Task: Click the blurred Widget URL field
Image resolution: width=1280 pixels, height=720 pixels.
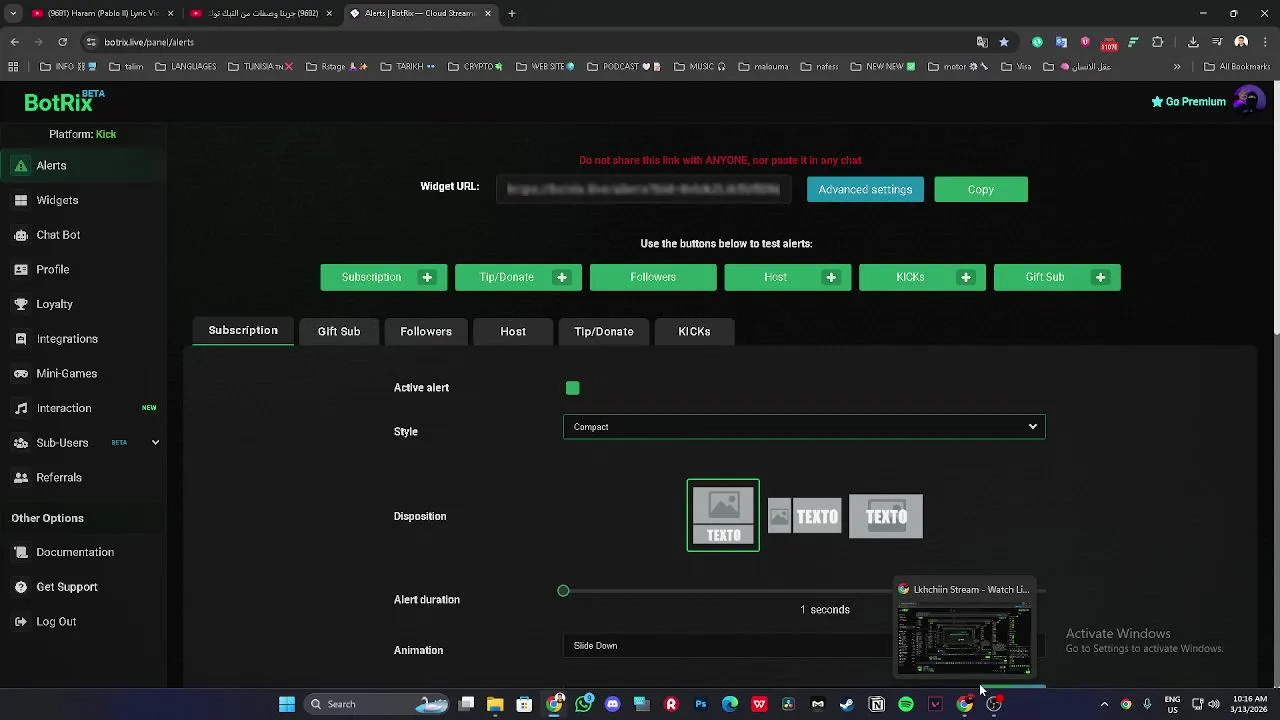Action: 643,189
